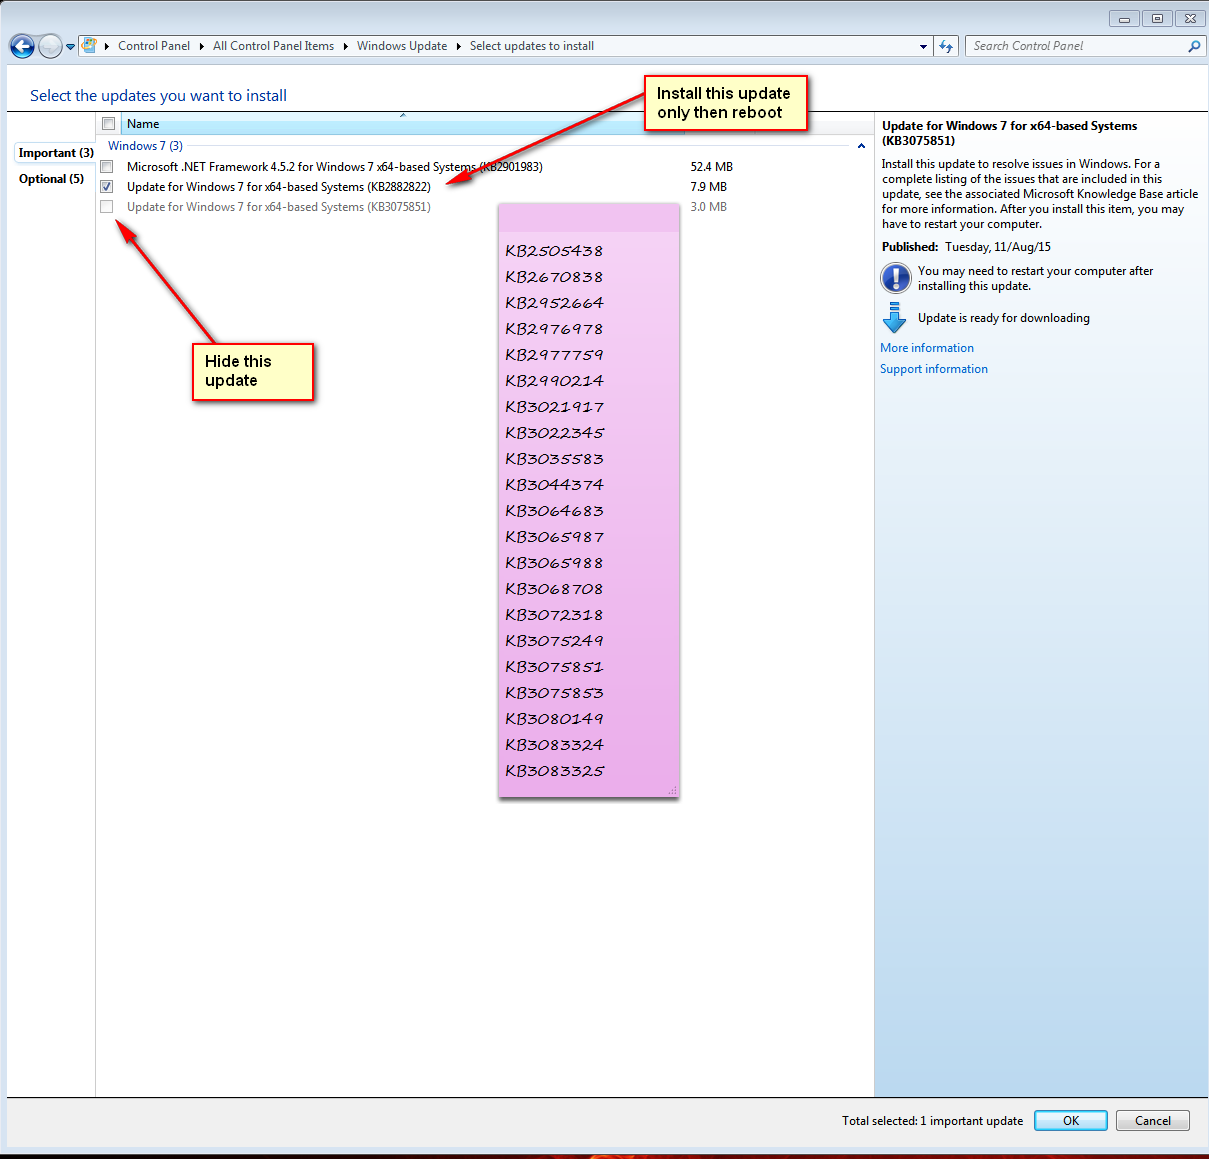Refresh the page using the address bar refresh icon
Image resolution: width=1209 pixels, height=1159 pixels.
[x=946, y=46]
